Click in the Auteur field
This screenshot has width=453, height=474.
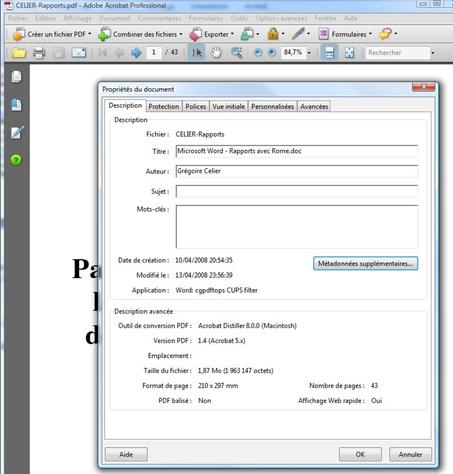tap(297, 171)
